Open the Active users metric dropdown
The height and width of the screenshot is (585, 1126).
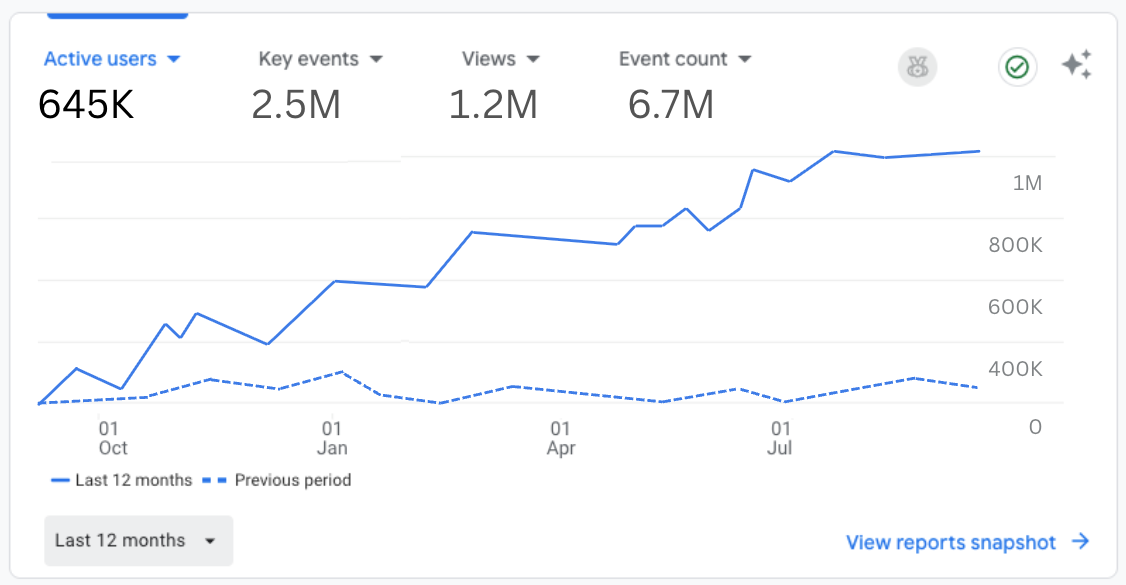112,59
